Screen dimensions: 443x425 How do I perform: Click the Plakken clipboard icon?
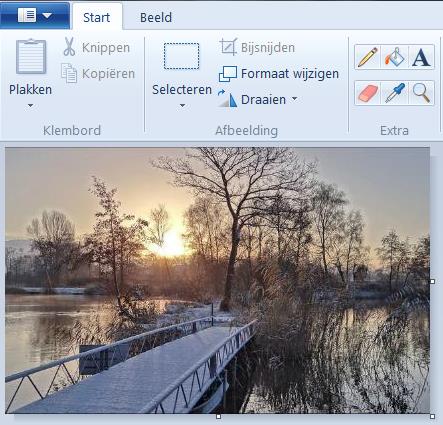31,57
